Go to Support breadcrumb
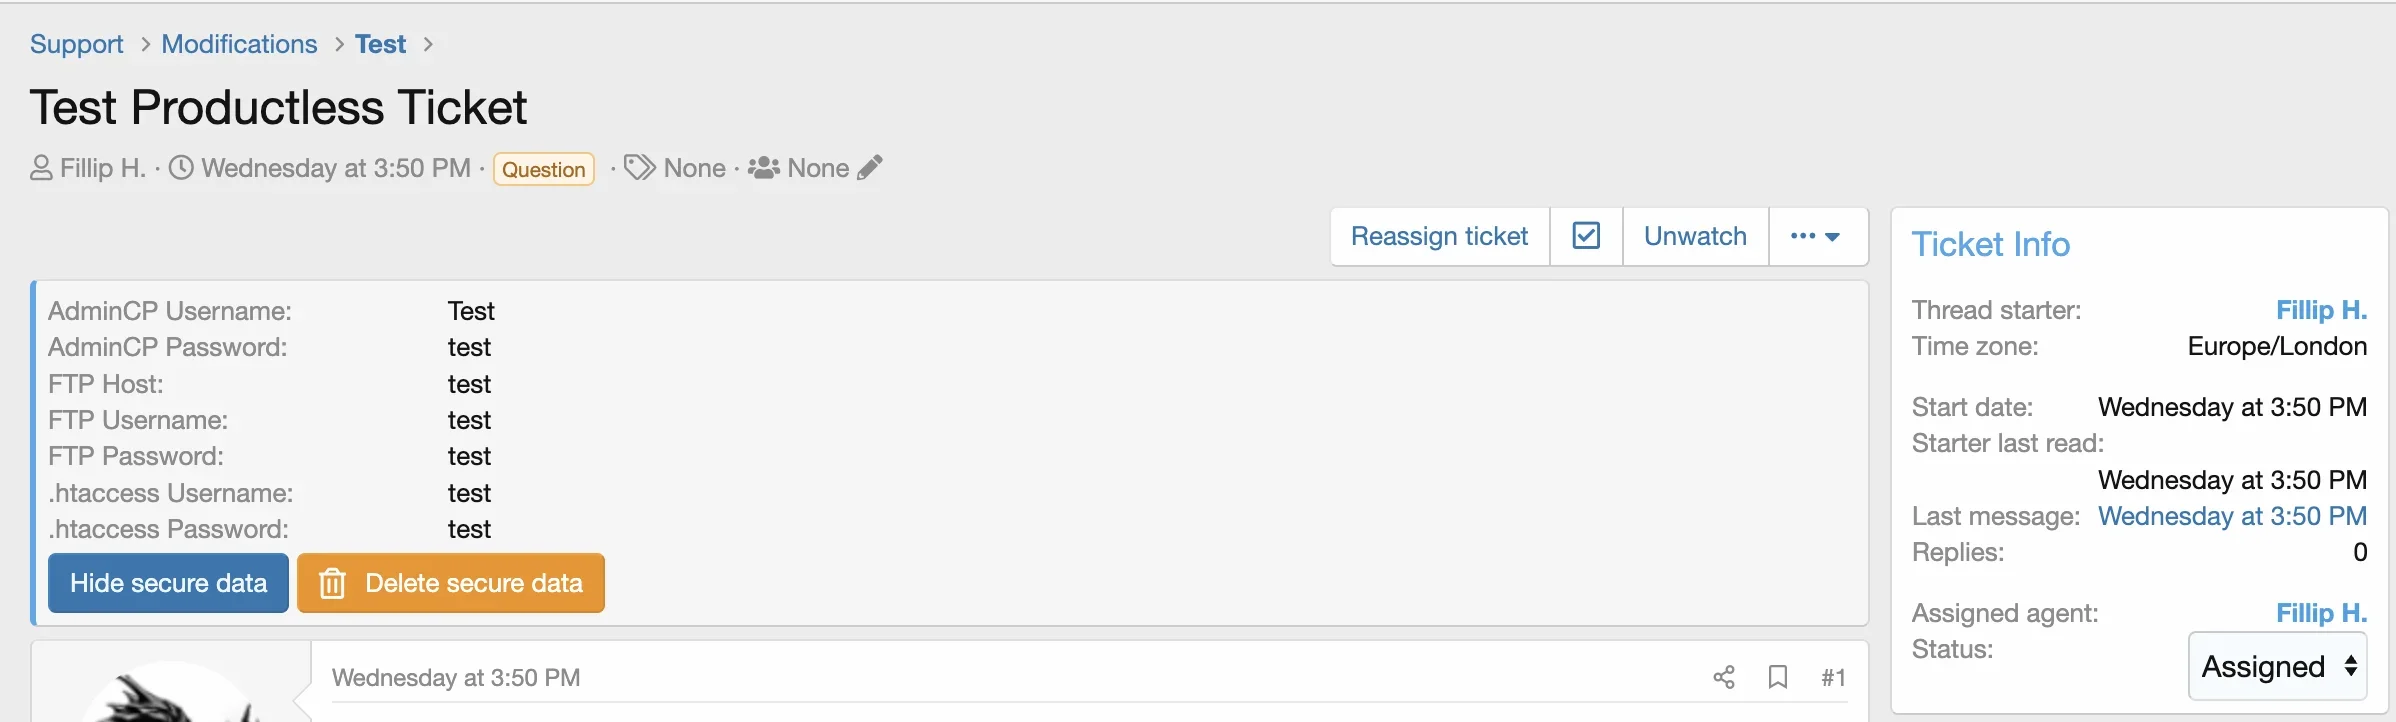Viewport: 2396px width, 722px height. pos(77,44)
